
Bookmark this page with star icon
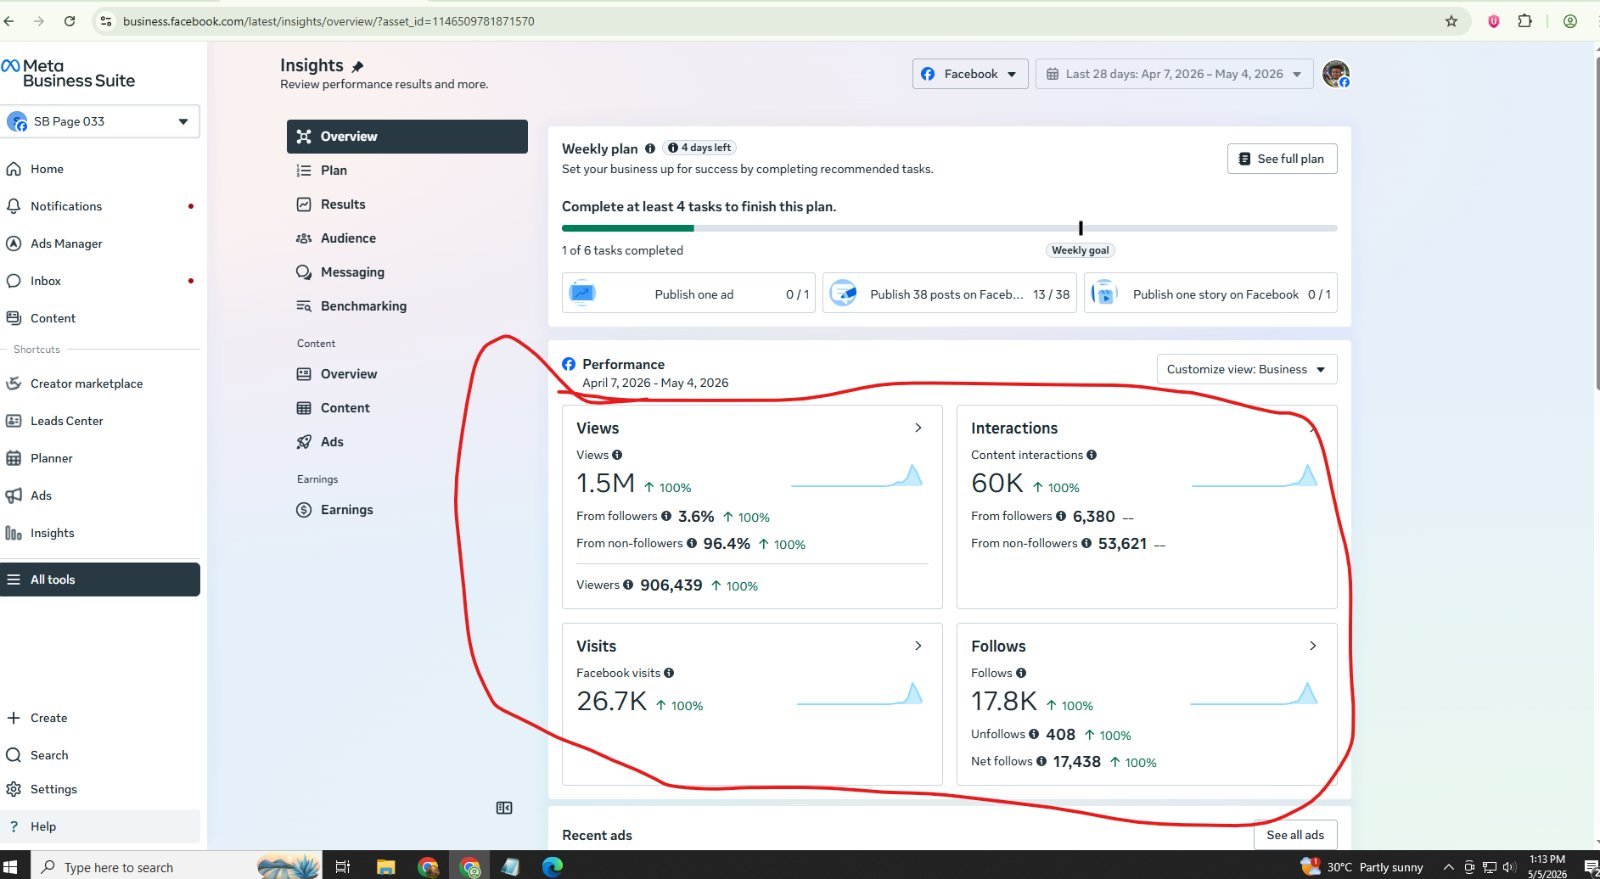coord(1451,21)
